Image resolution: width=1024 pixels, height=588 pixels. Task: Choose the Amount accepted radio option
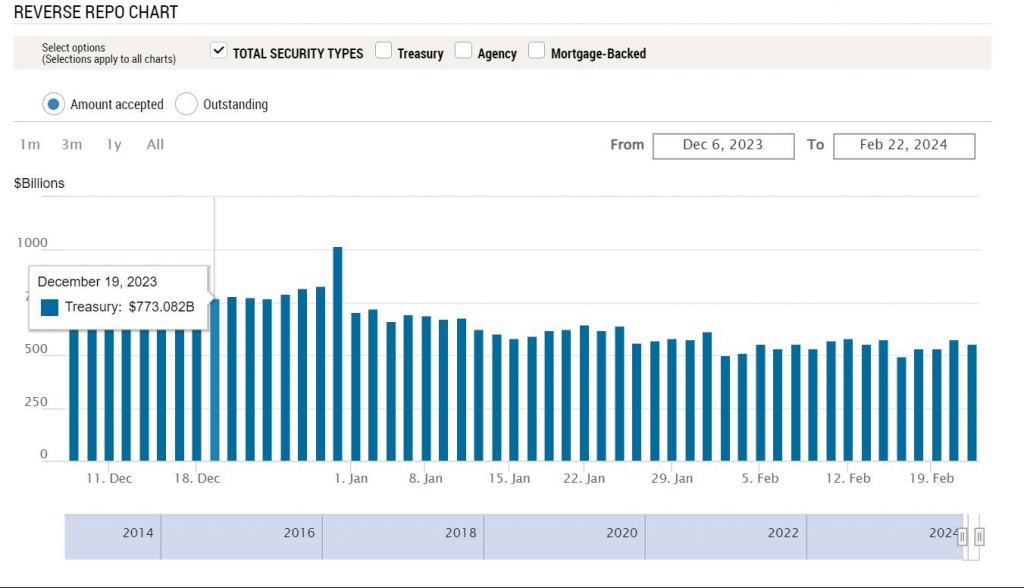(x=54, y=104)
